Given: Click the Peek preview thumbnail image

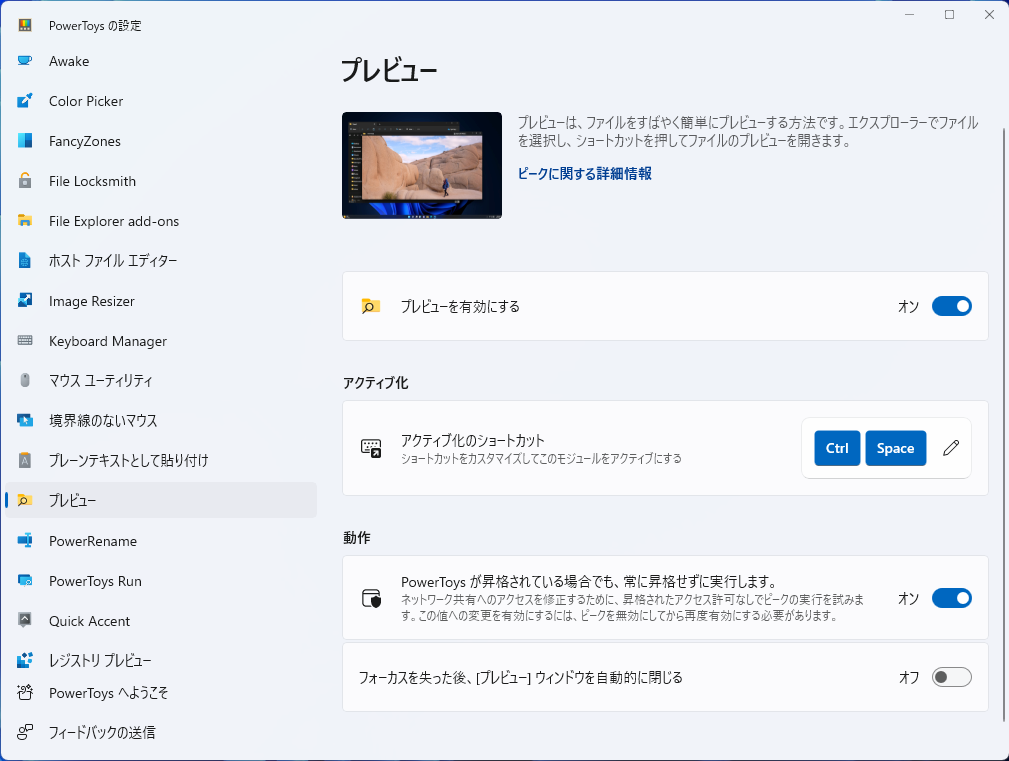Looking at the screenshot, I should (x=421, y=164).
